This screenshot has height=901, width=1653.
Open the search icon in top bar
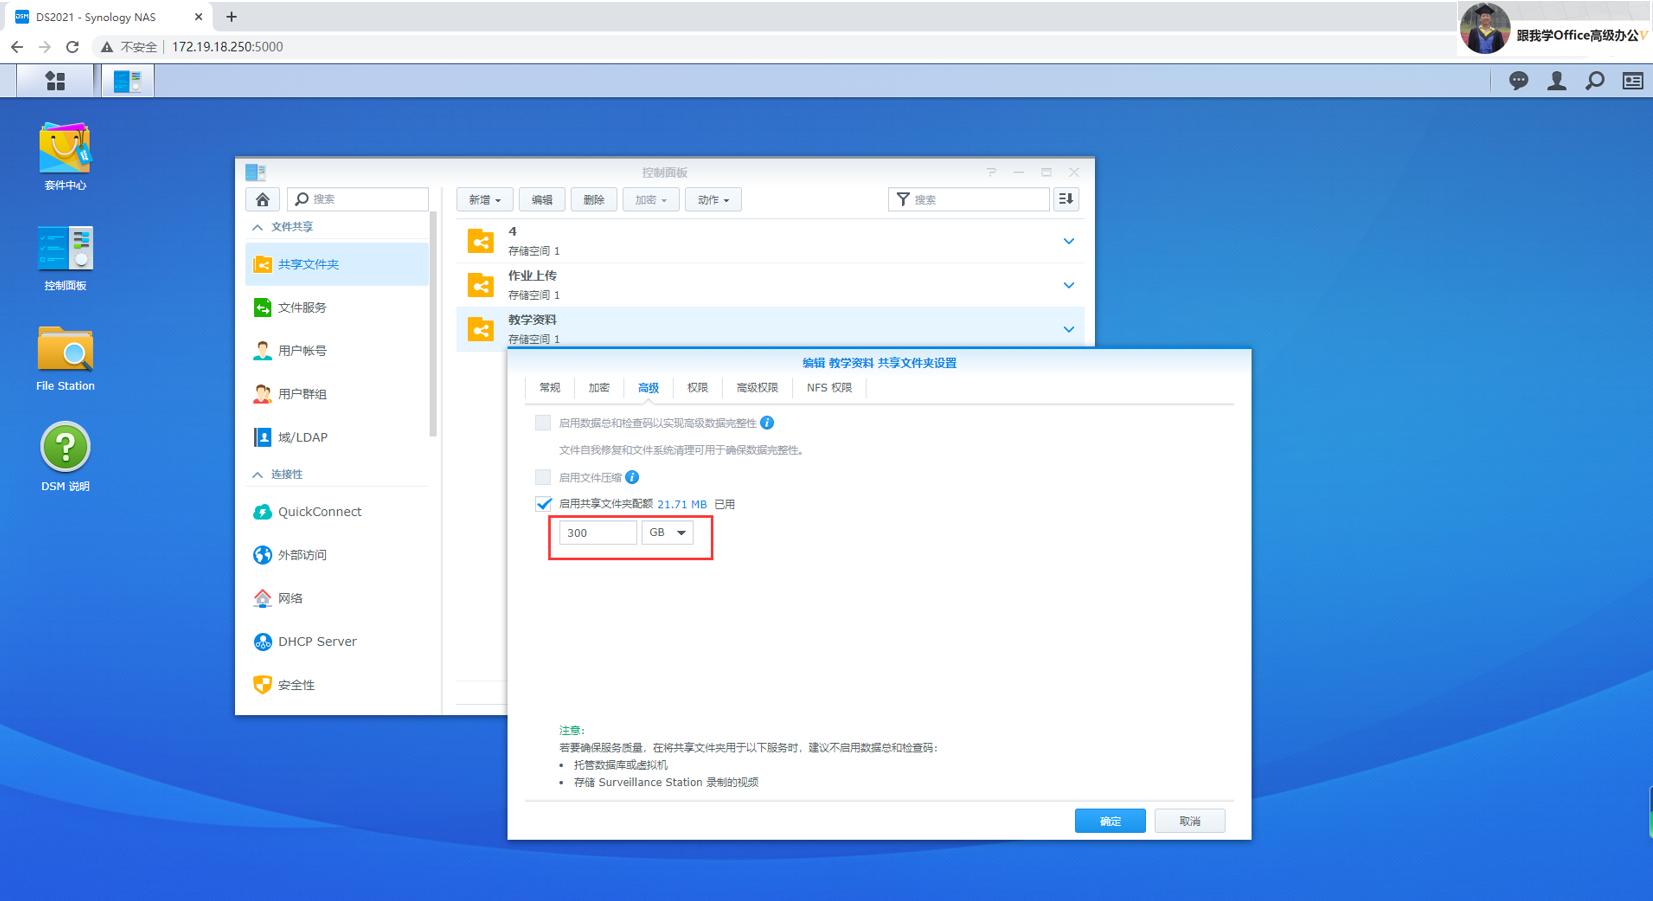coord(1594,80)
